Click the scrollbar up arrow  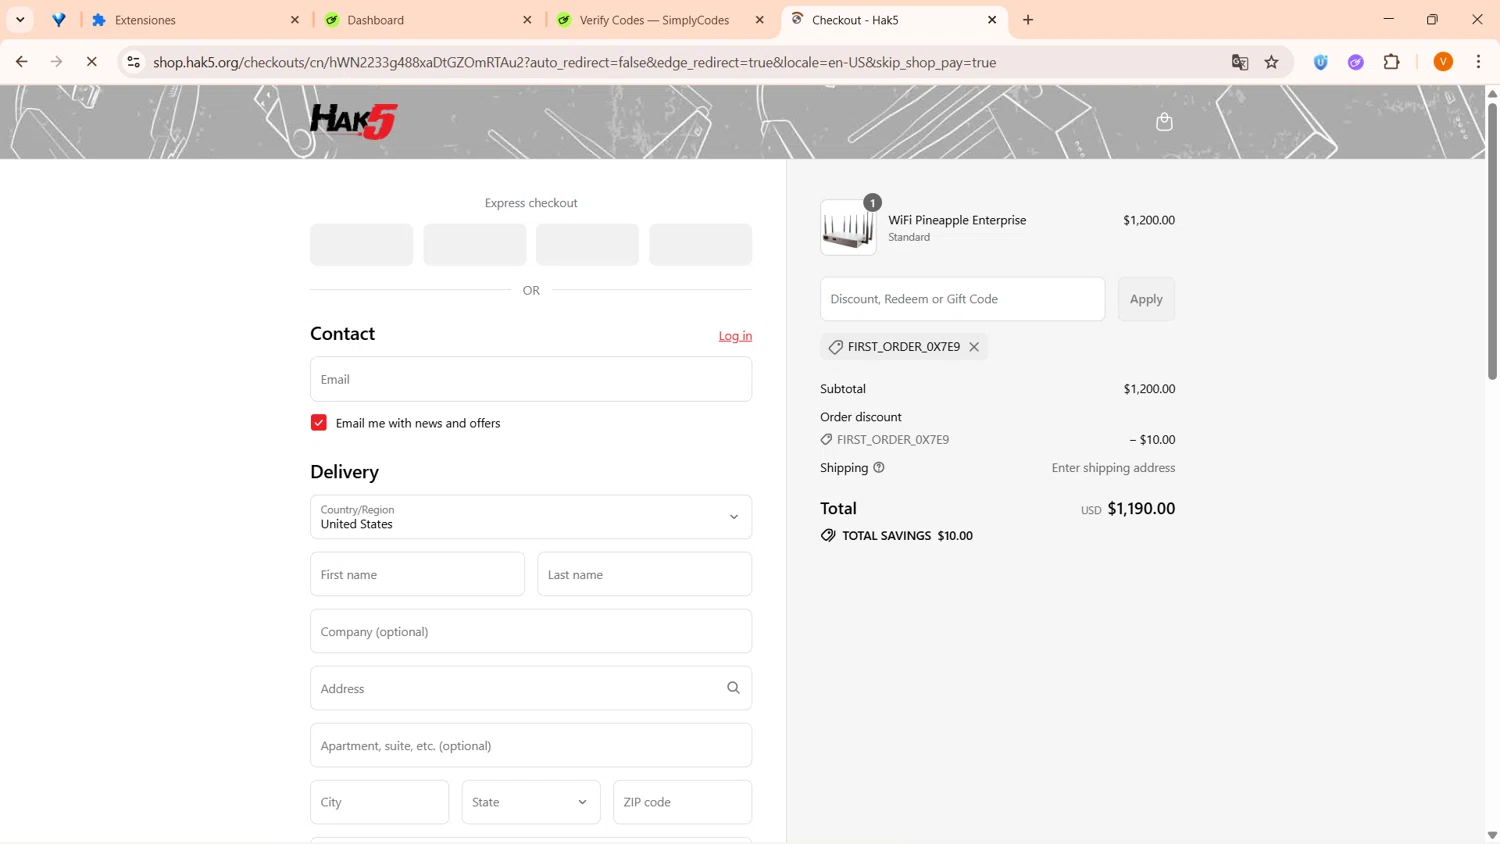pos(1492,93)
